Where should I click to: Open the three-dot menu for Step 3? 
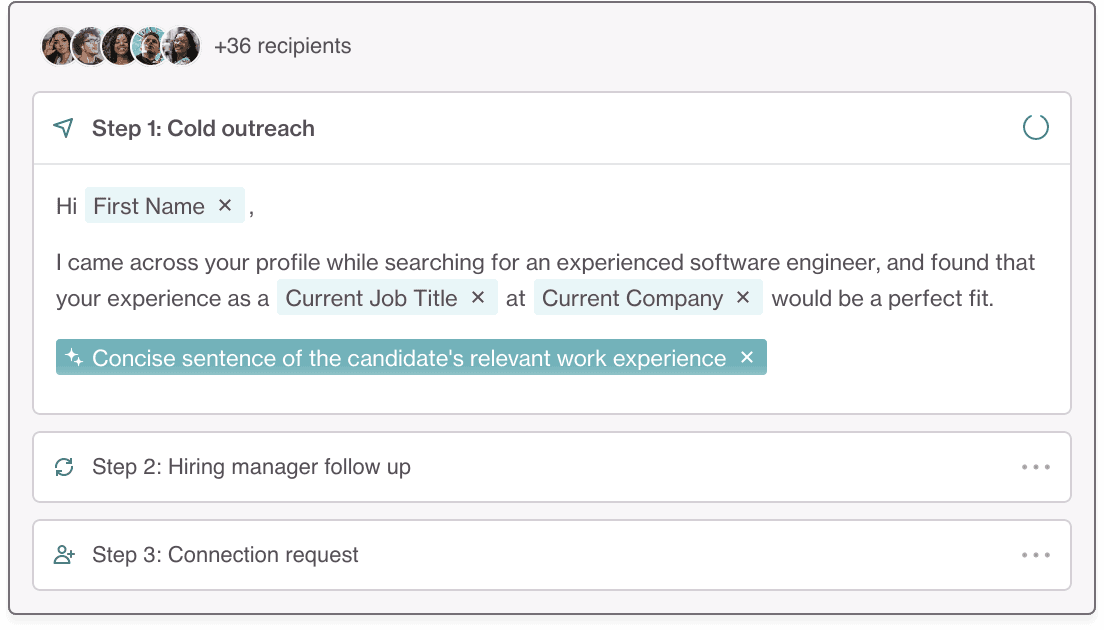pyautogui.click(x=1035, y=555)
